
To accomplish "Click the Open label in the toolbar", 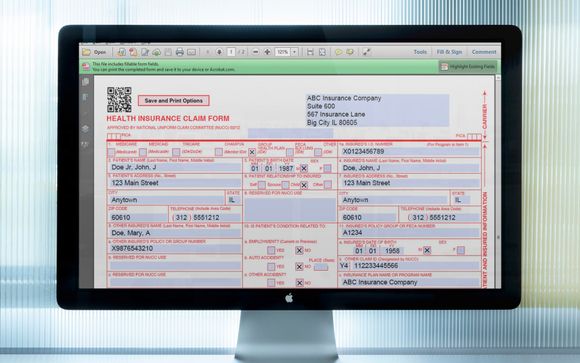I will pyautogui.click(x=100, y=53).
